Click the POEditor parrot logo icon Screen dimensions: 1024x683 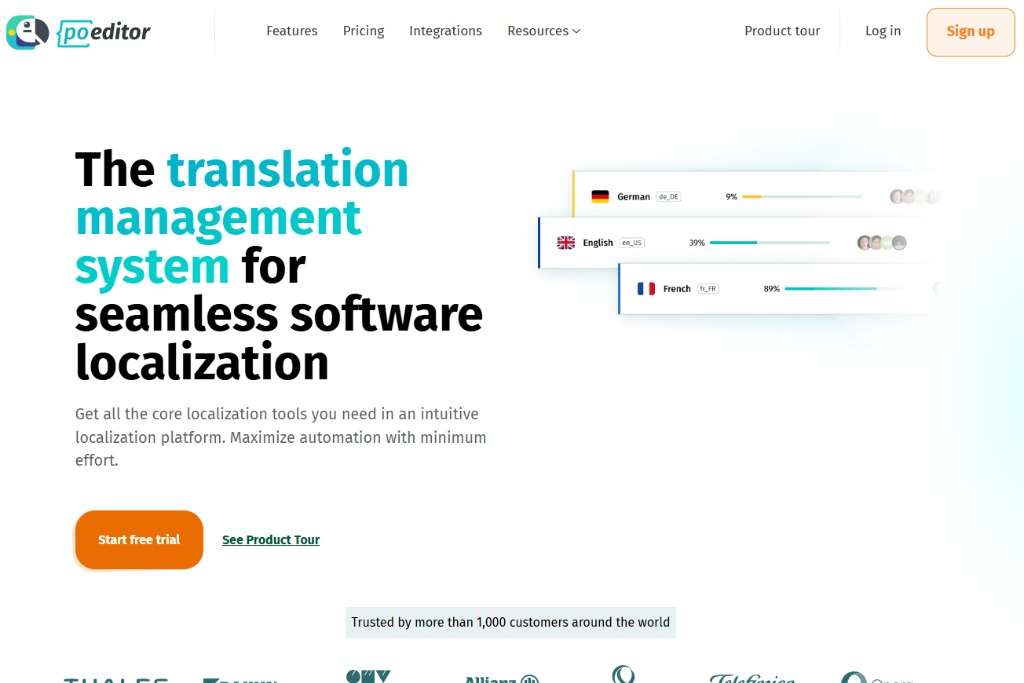point(27,32)
